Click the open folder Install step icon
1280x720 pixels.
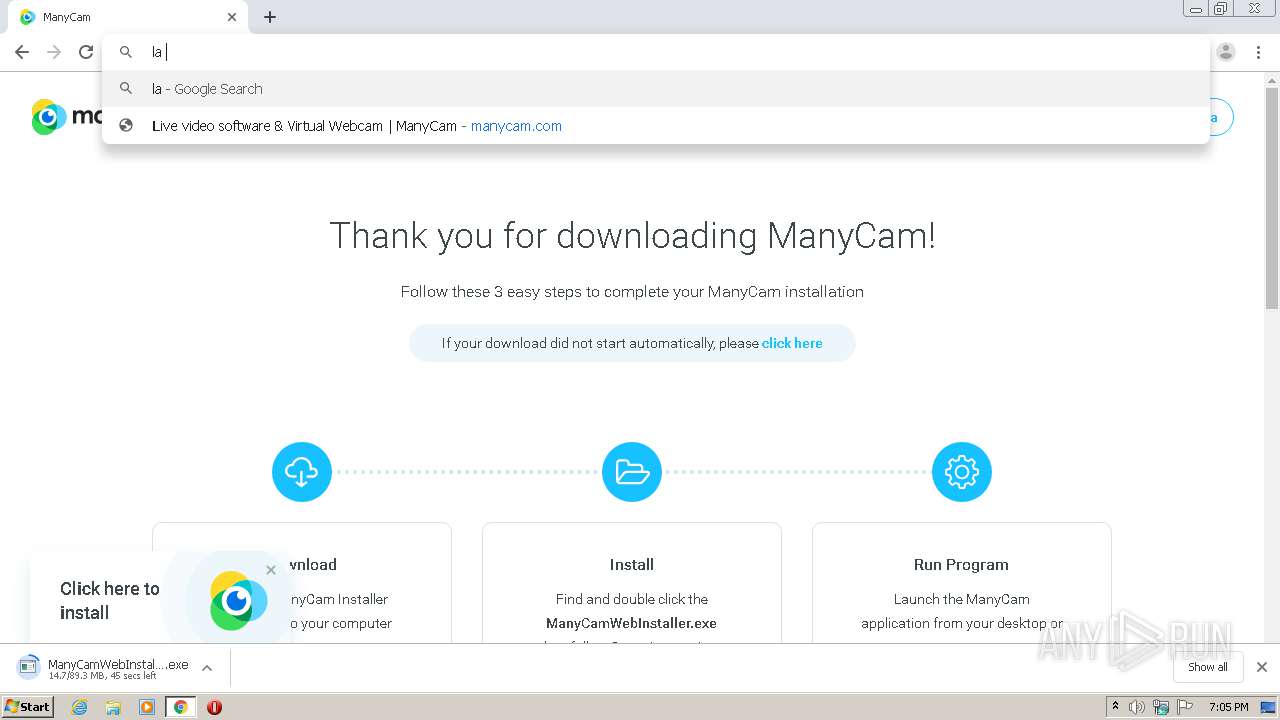click(632, 472)
